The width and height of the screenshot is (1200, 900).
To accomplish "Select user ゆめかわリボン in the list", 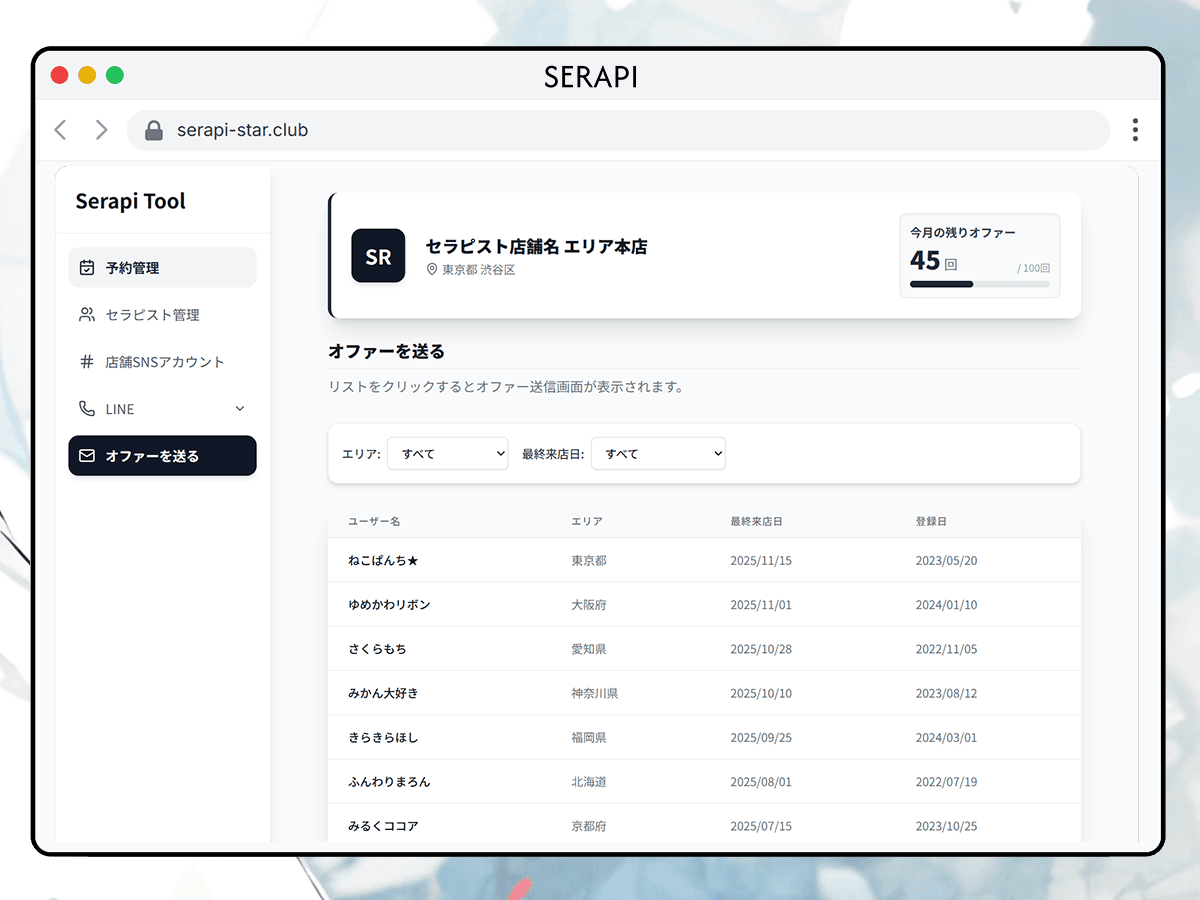I will tap(704, 604).
